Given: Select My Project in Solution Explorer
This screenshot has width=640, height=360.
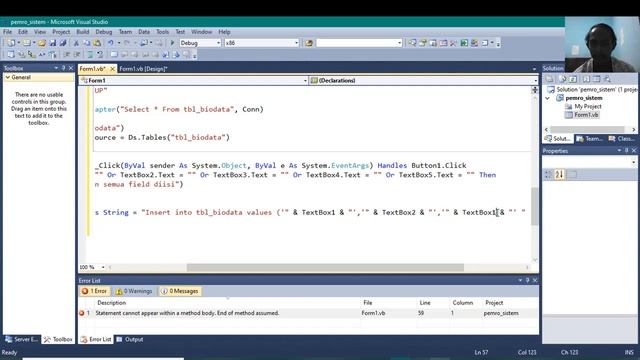Looking at the screenshot, I should pyautogui.click(x=588, y=106).
